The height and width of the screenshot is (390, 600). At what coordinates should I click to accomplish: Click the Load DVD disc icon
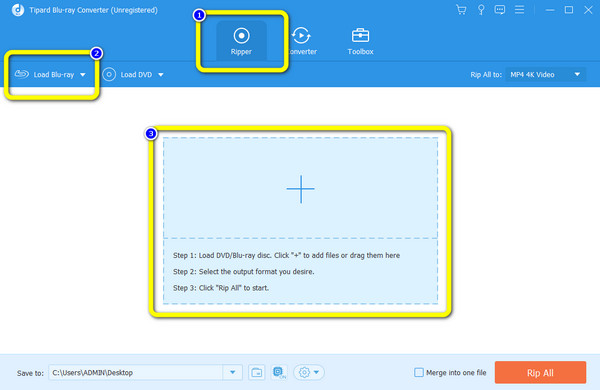pyautogui.click(x=109, y=74)
